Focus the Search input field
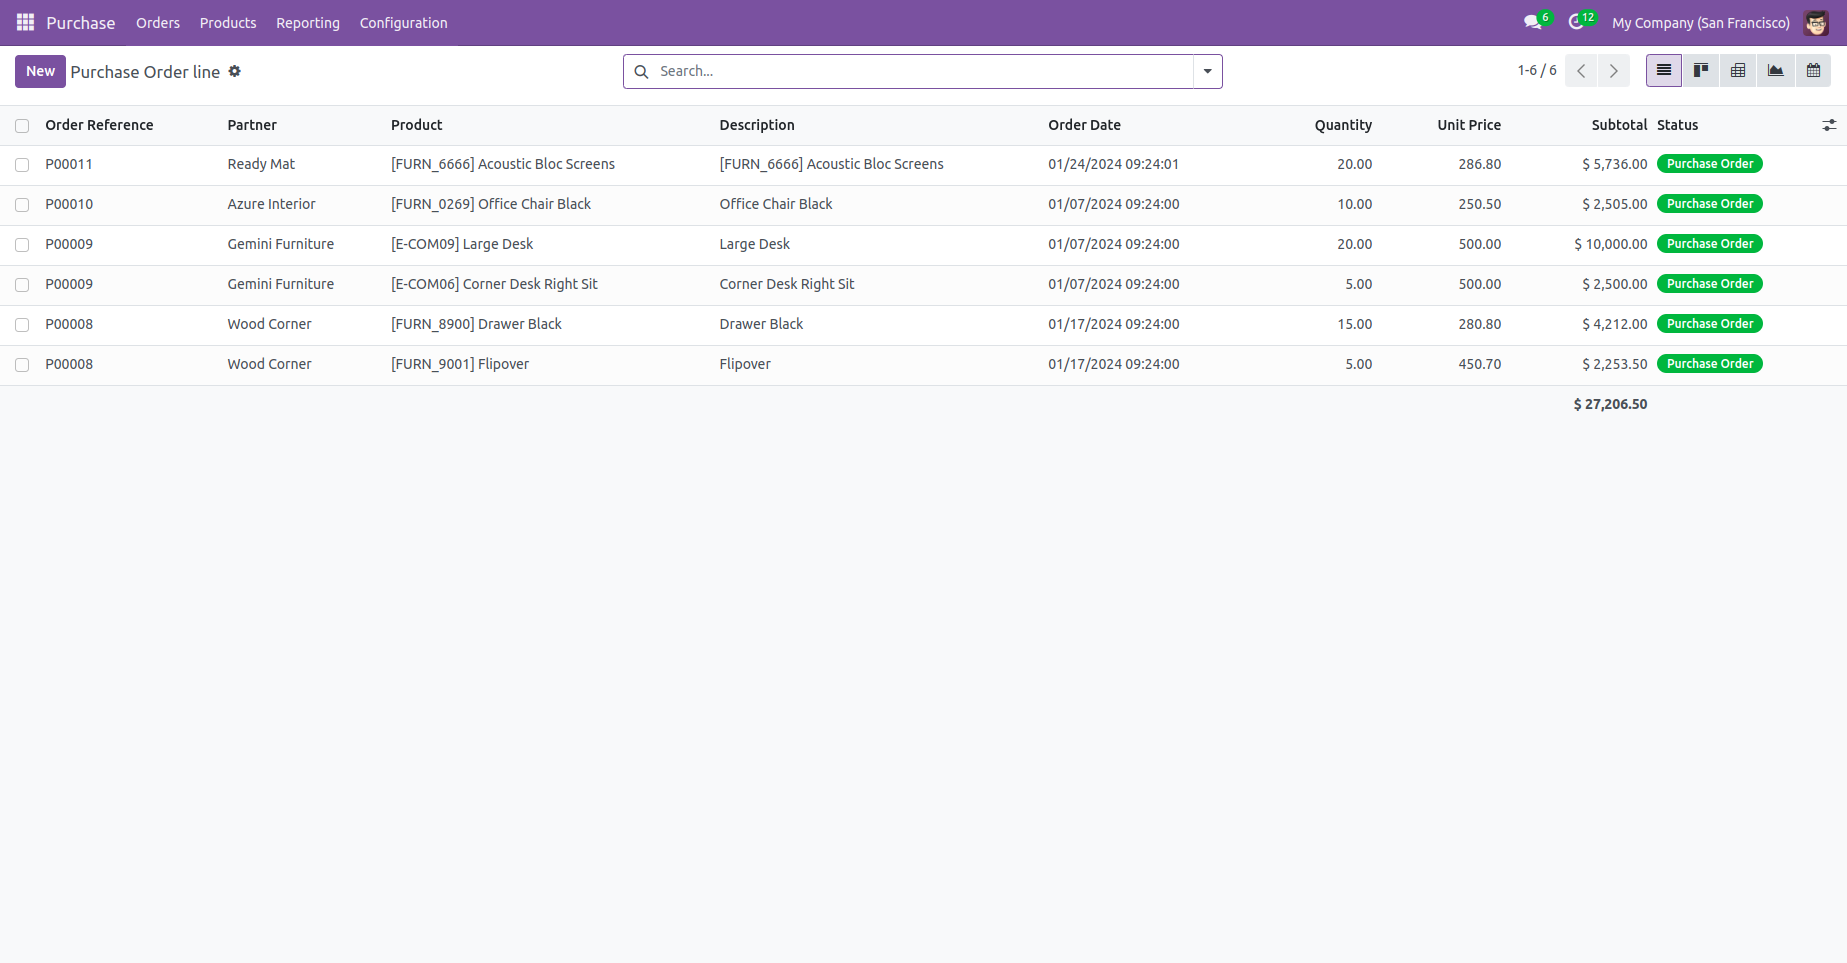Screen dimensions: 1847x963 [920, 71]
